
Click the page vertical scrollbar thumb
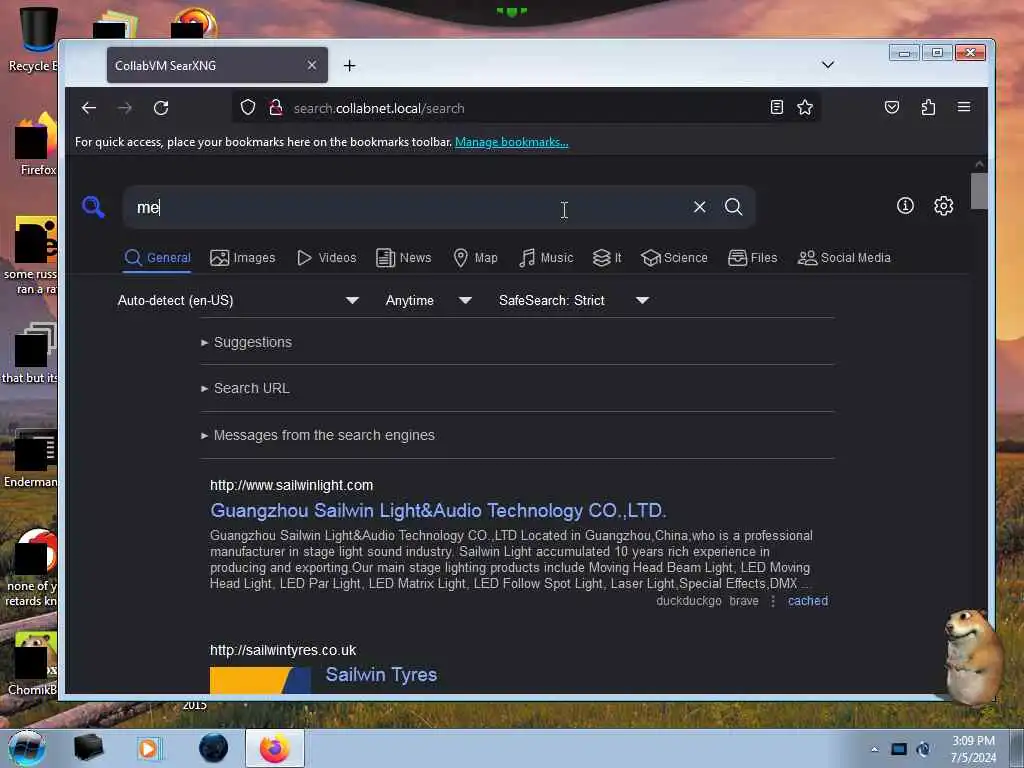[x=978, y=191]
